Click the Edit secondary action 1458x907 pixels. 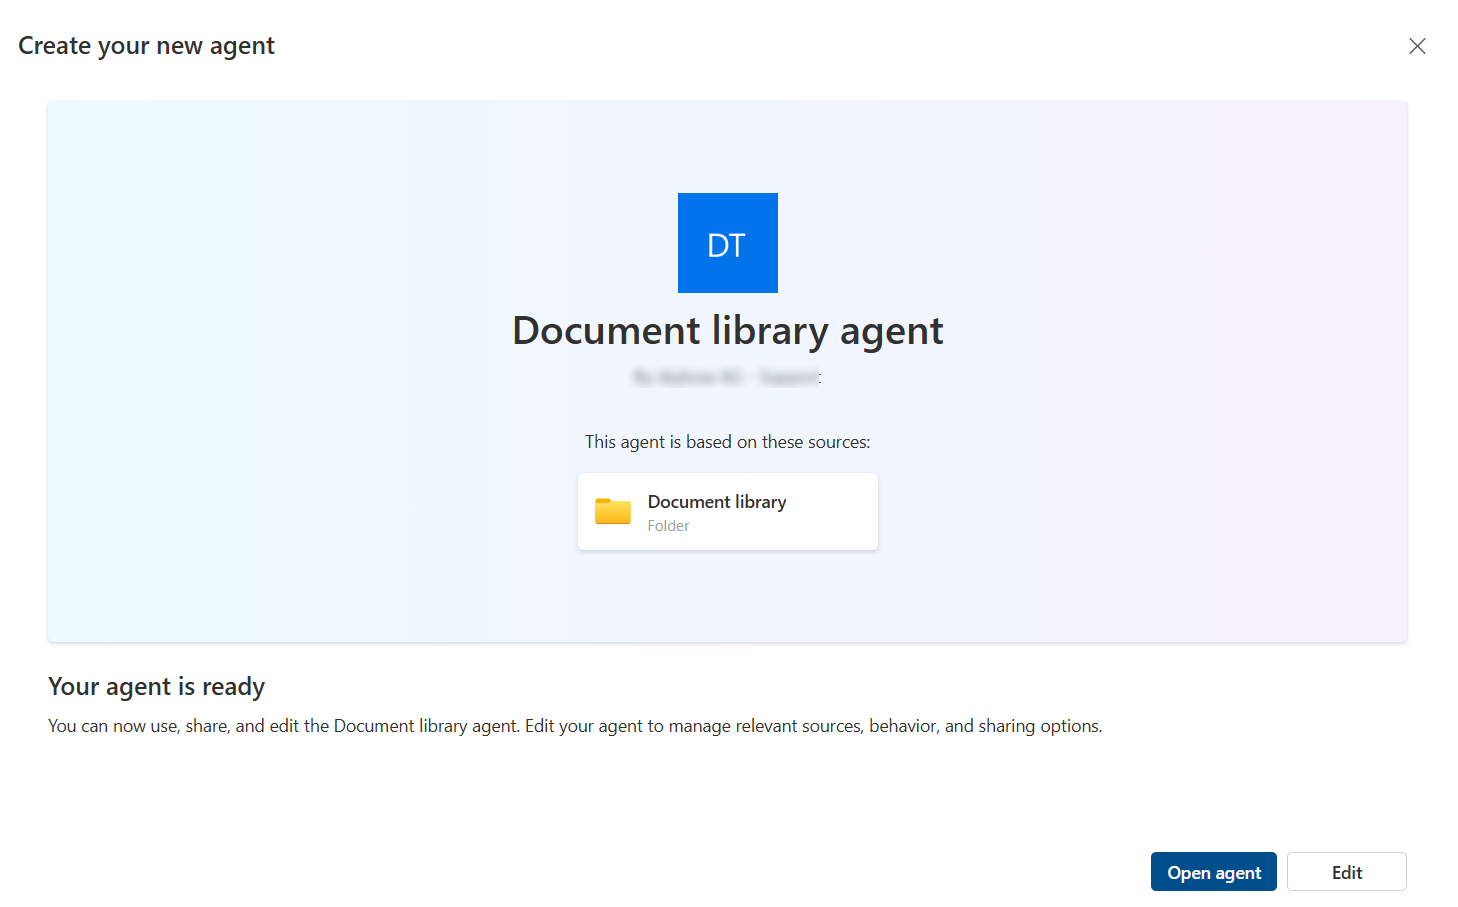[1346, 871]
